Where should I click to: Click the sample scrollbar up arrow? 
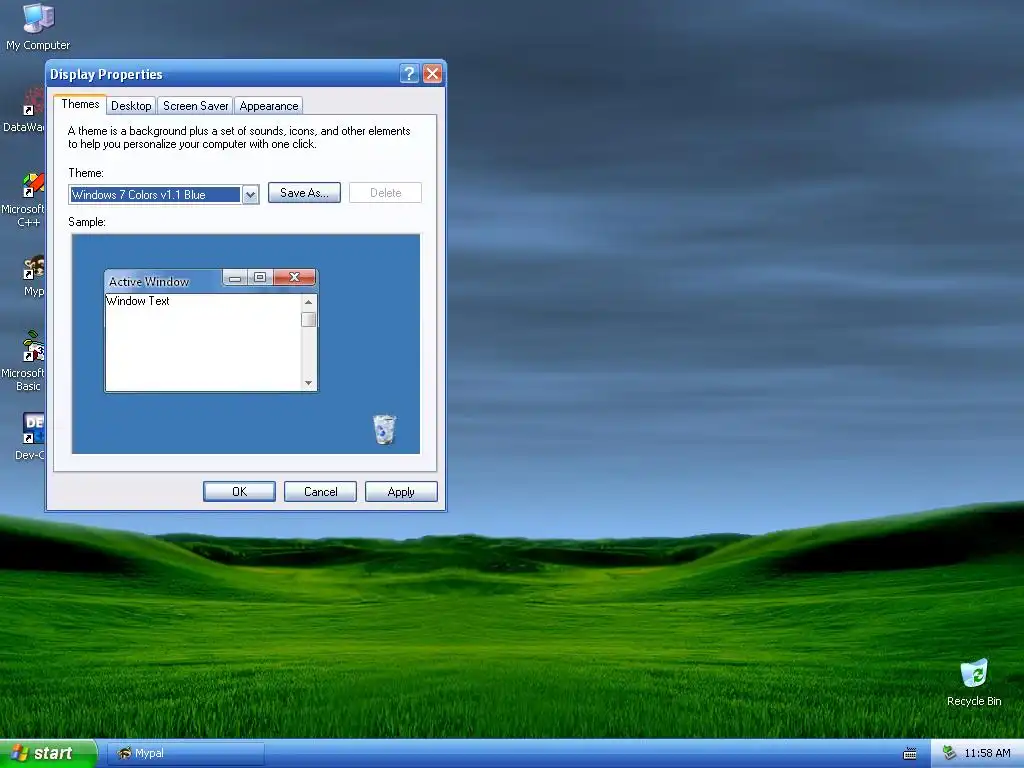[x=308, y=302]
